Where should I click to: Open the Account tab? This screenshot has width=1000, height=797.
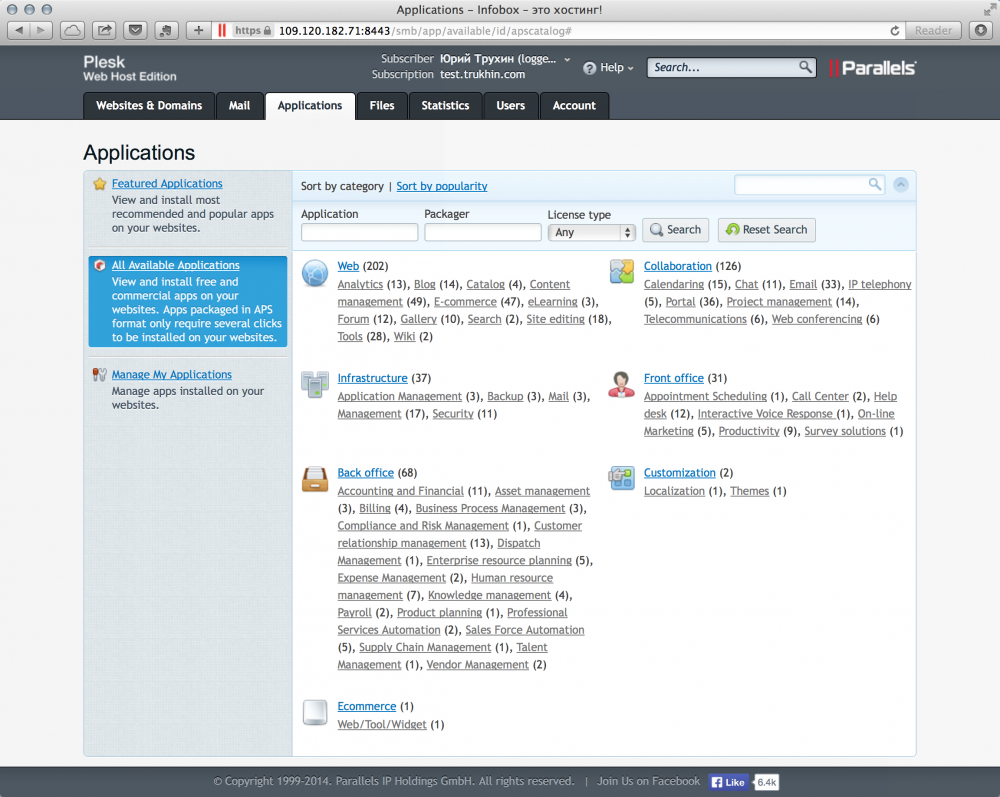point(574,106)
